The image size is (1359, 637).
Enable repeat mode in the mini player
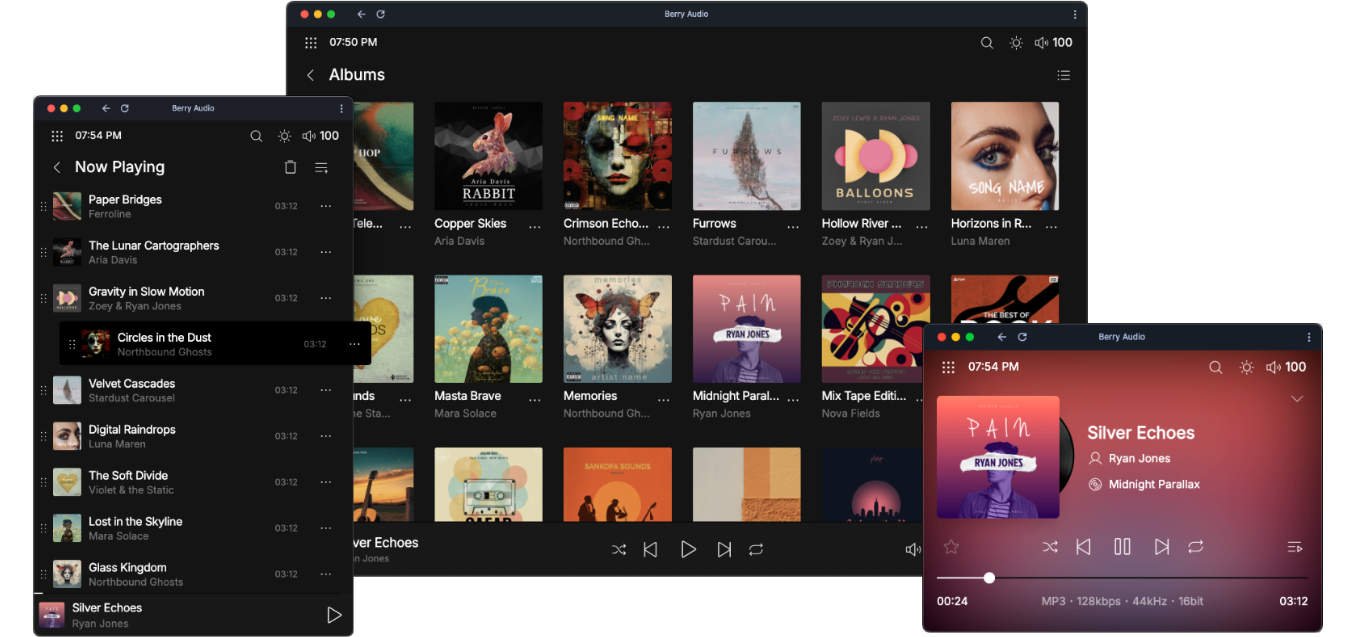[x=1196, y=547]
